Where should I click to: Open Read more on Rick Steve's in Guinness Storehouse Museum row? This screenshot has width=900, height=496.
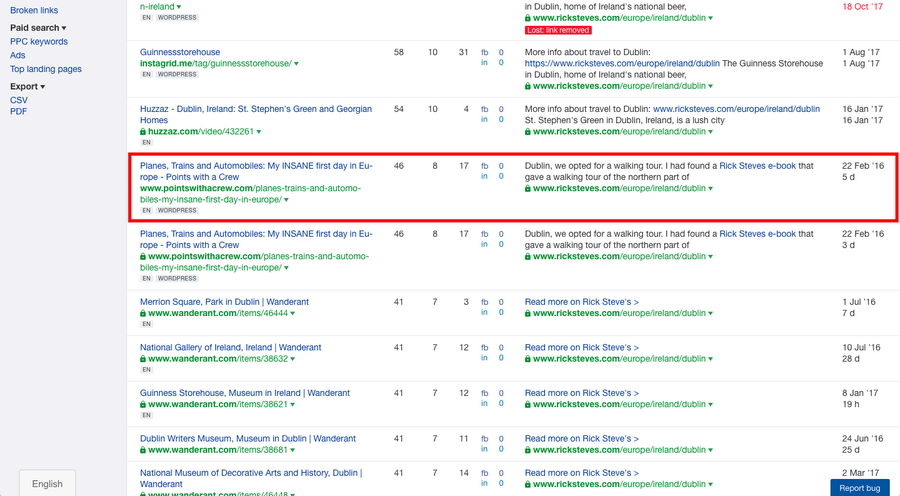pyautogui.click(x=581, y=393)
